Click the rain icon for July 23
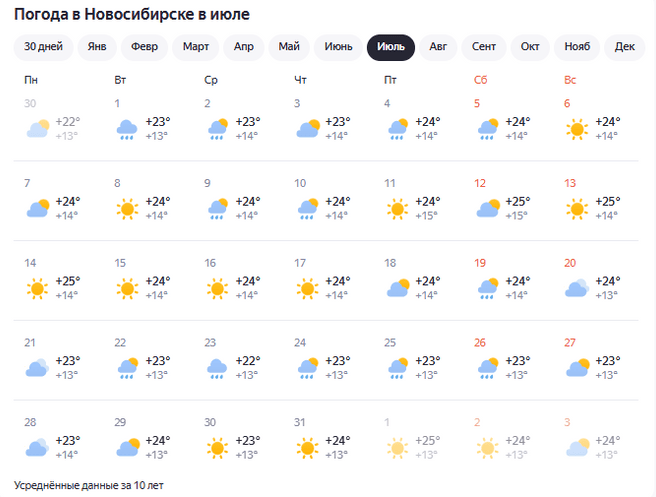 217,368
